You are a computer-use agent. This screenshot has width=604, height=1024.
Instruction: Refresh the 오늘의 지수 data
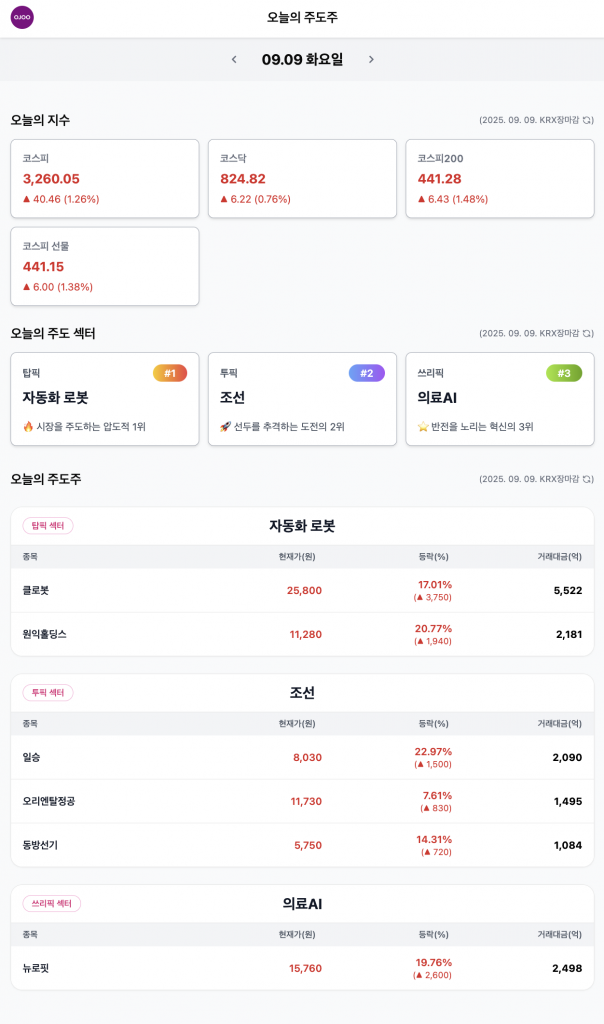coord(588,120)
